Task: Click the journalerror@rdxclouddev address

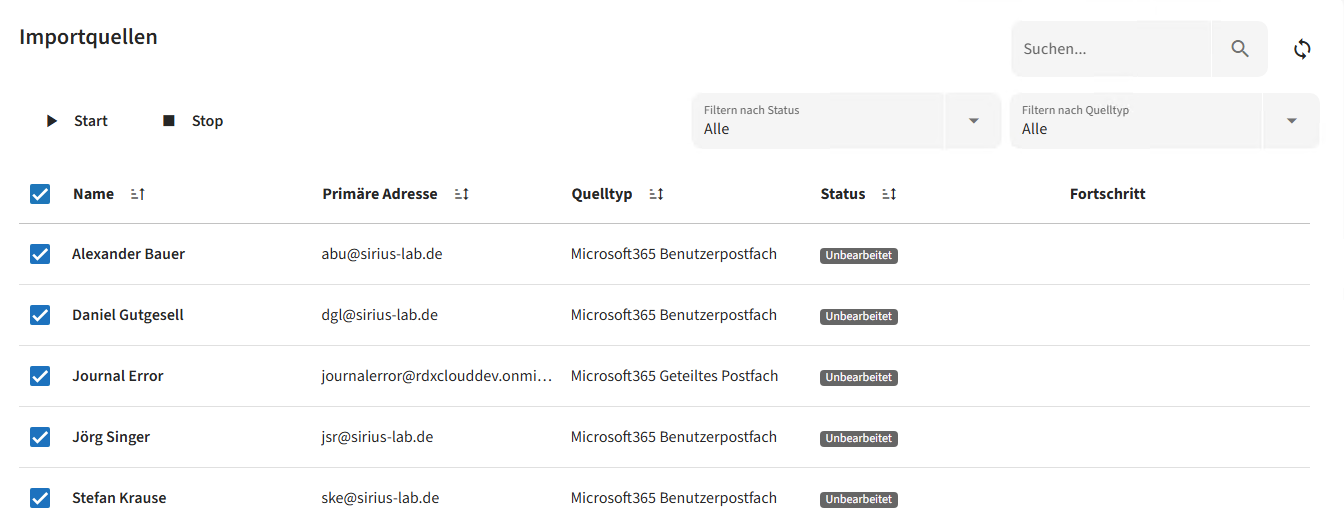Action: [x=437, y=376]
